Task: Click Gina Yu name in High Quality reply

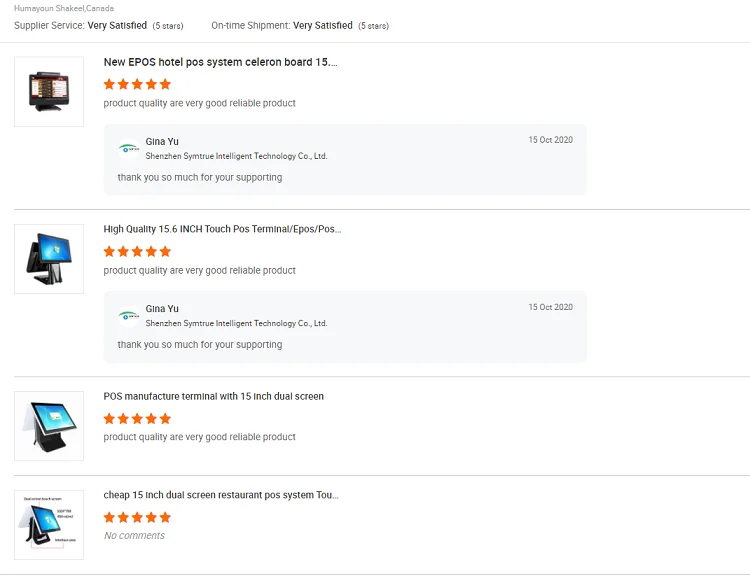Action: point(162,309)
